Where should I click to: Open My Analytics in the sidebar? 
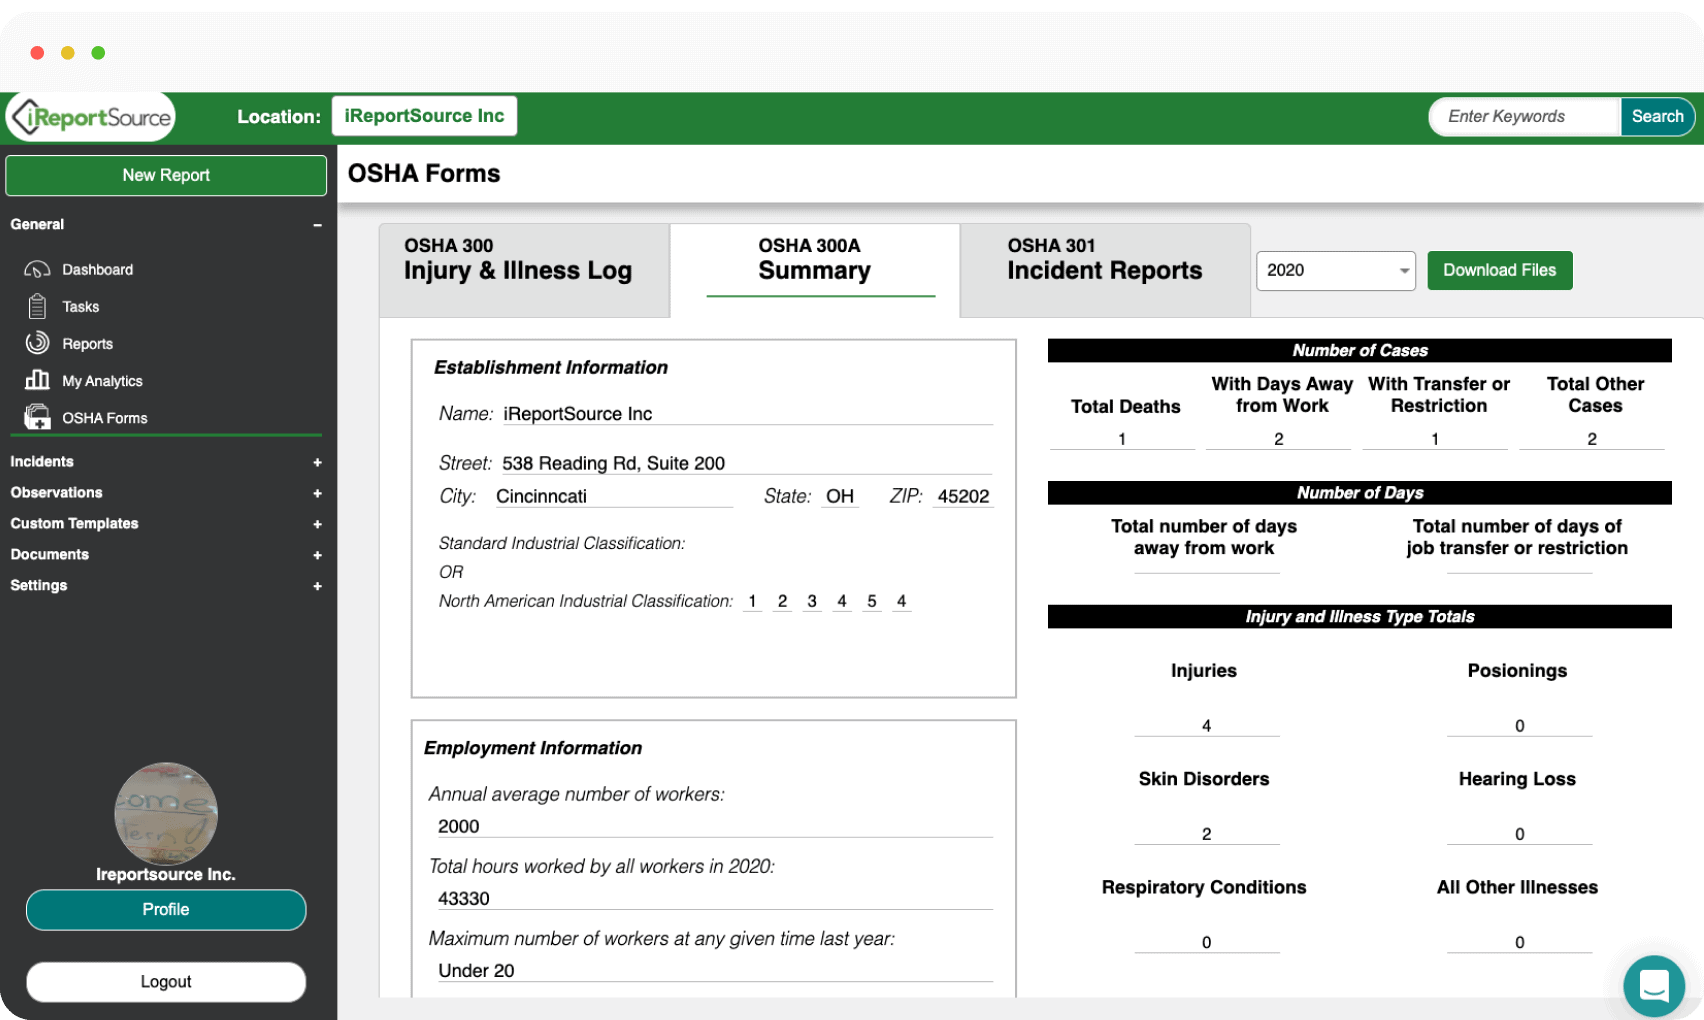(x=102, y=381)
